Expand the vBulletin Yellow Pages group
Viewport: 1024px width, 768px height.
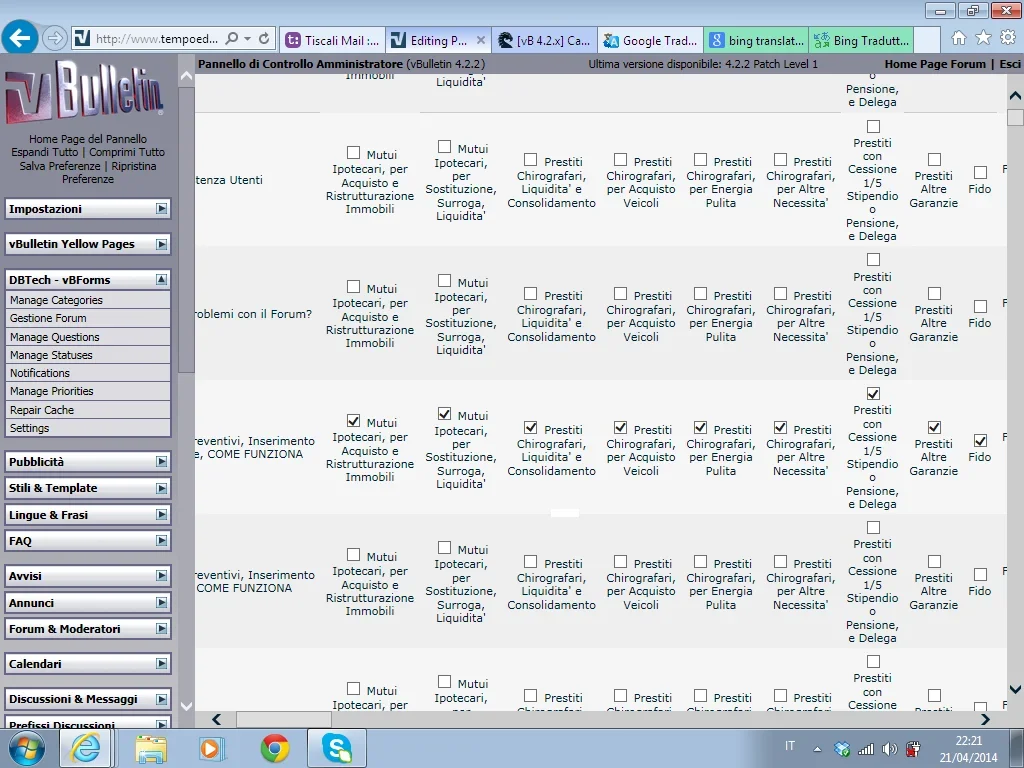pos(161,244)
